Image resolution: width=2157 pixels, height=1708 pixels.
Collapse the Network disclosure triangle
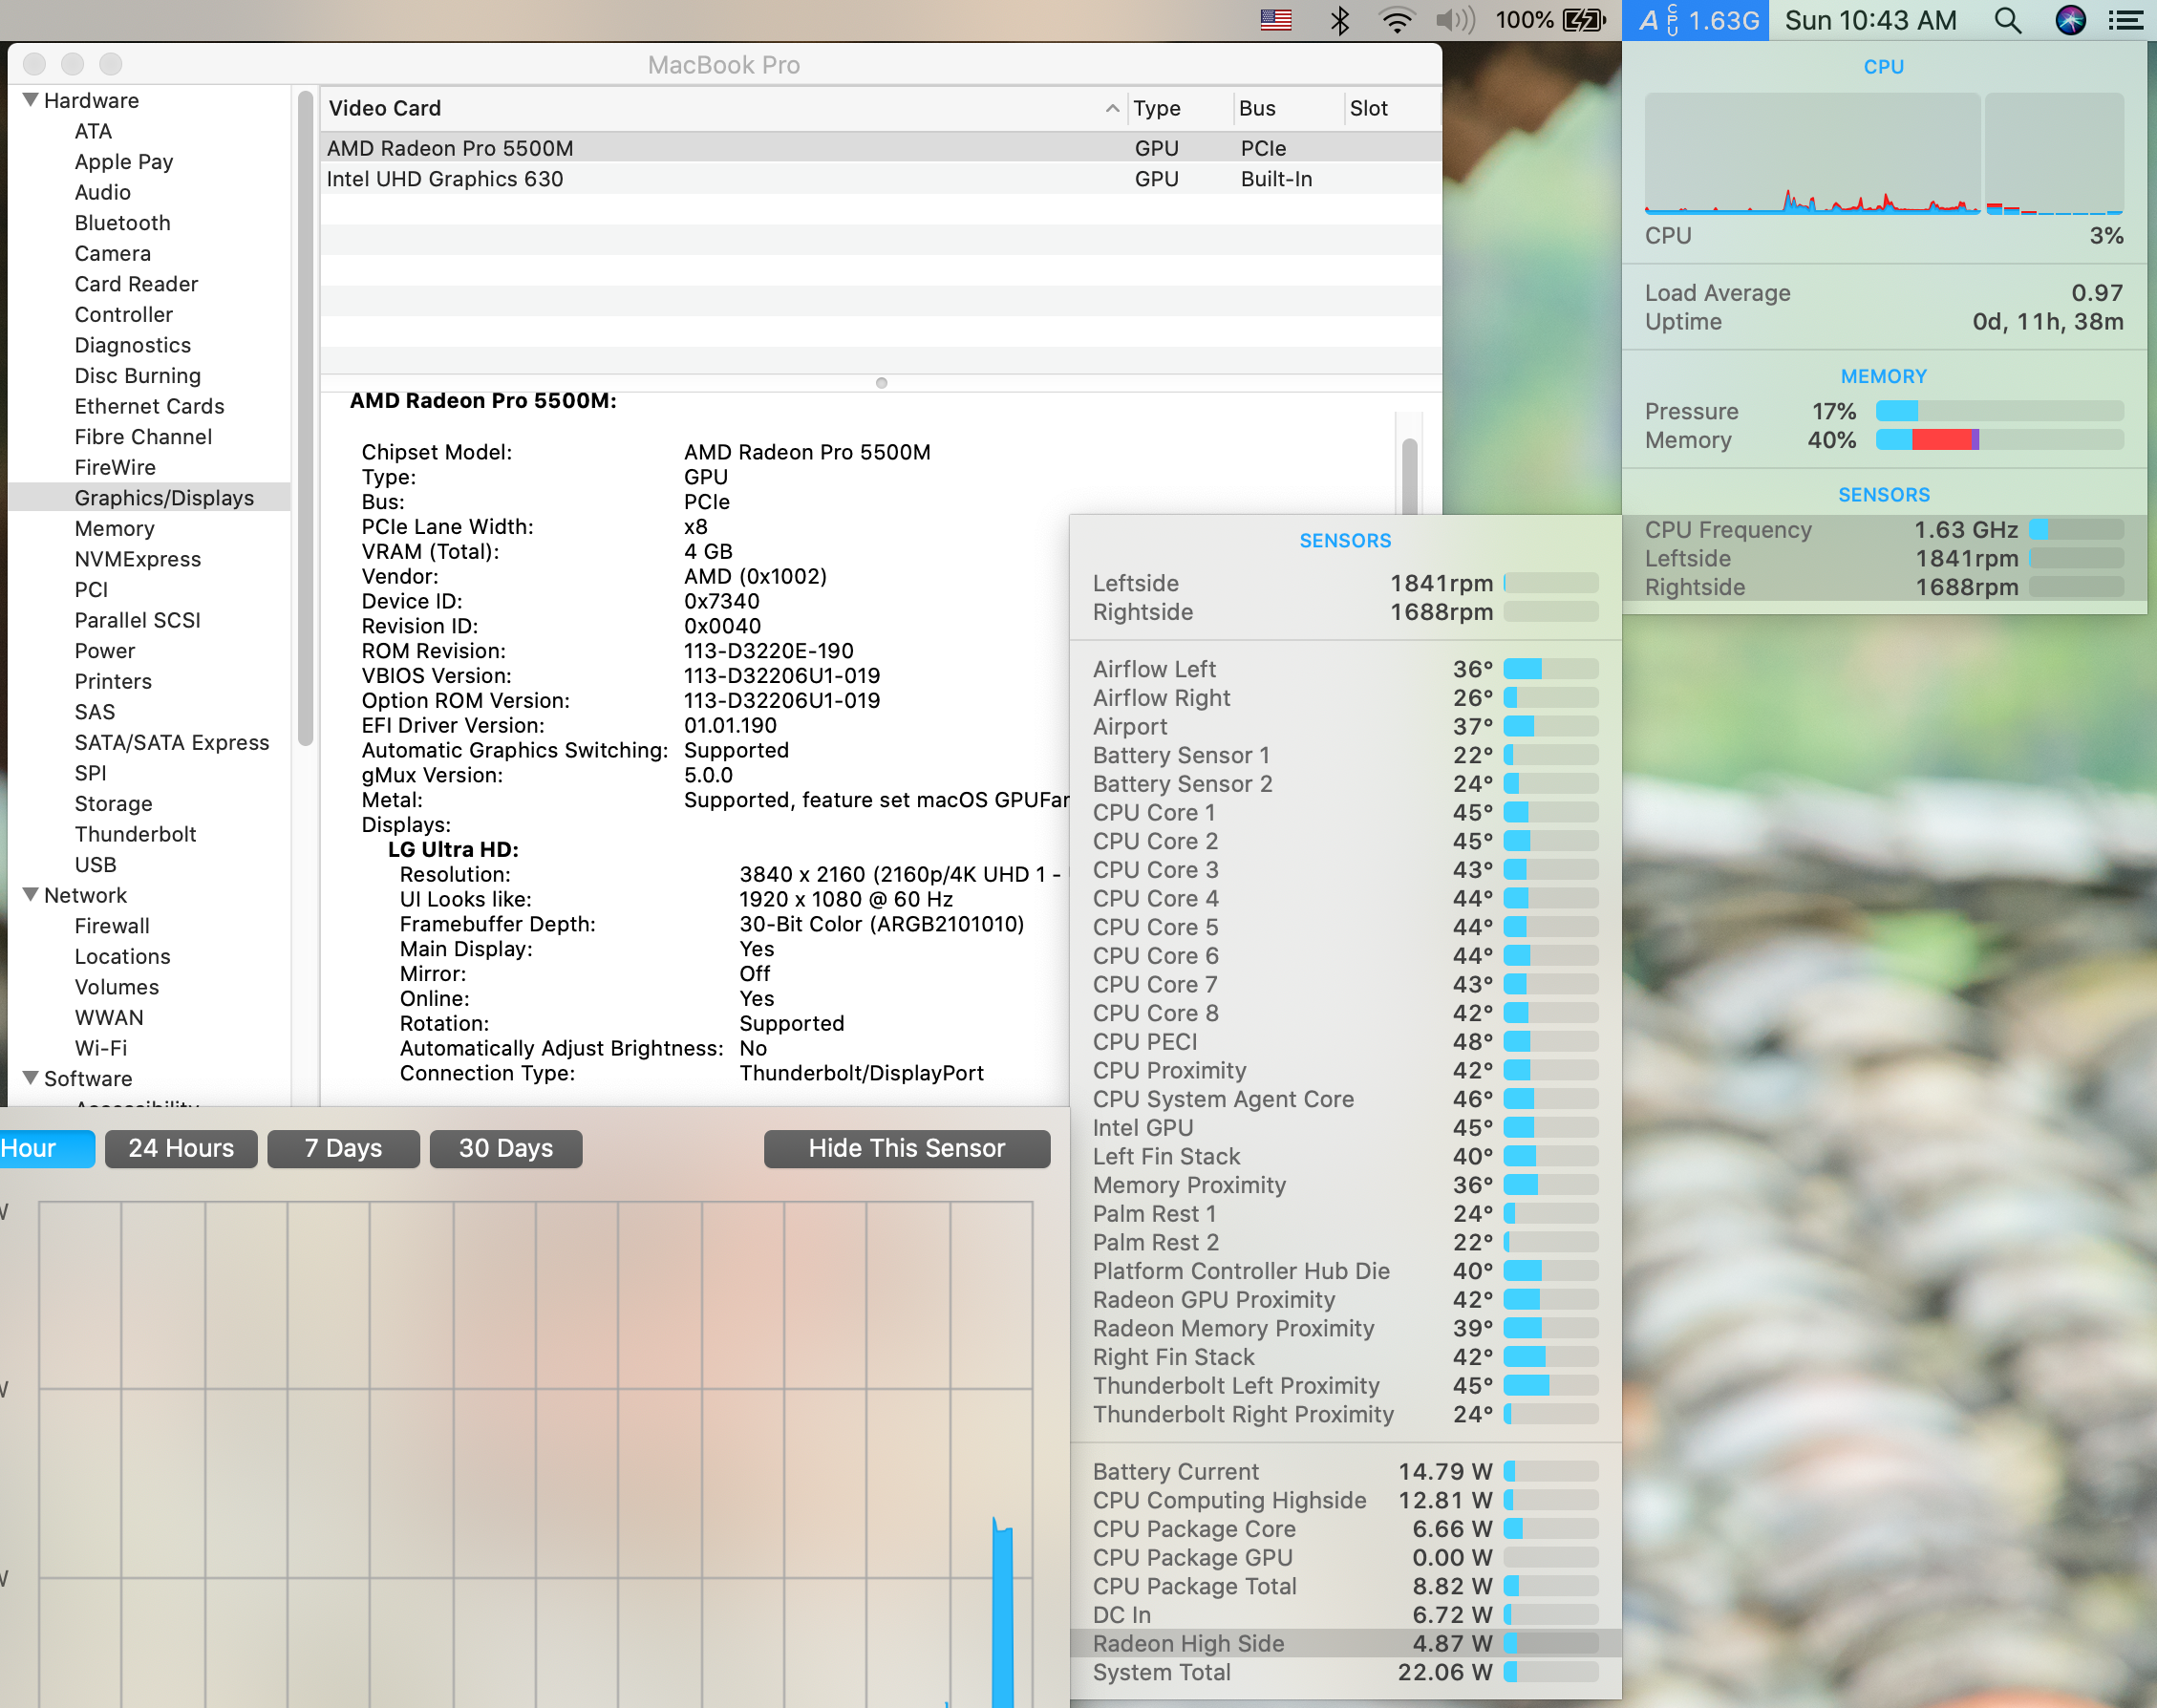coord(31,895)
